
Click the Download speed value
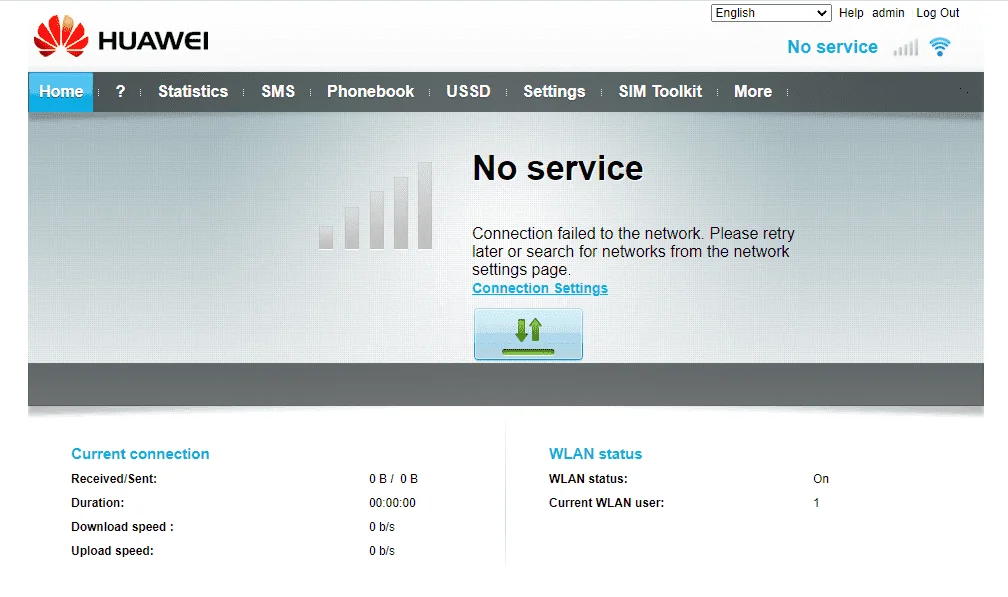(x=382, y=527)
